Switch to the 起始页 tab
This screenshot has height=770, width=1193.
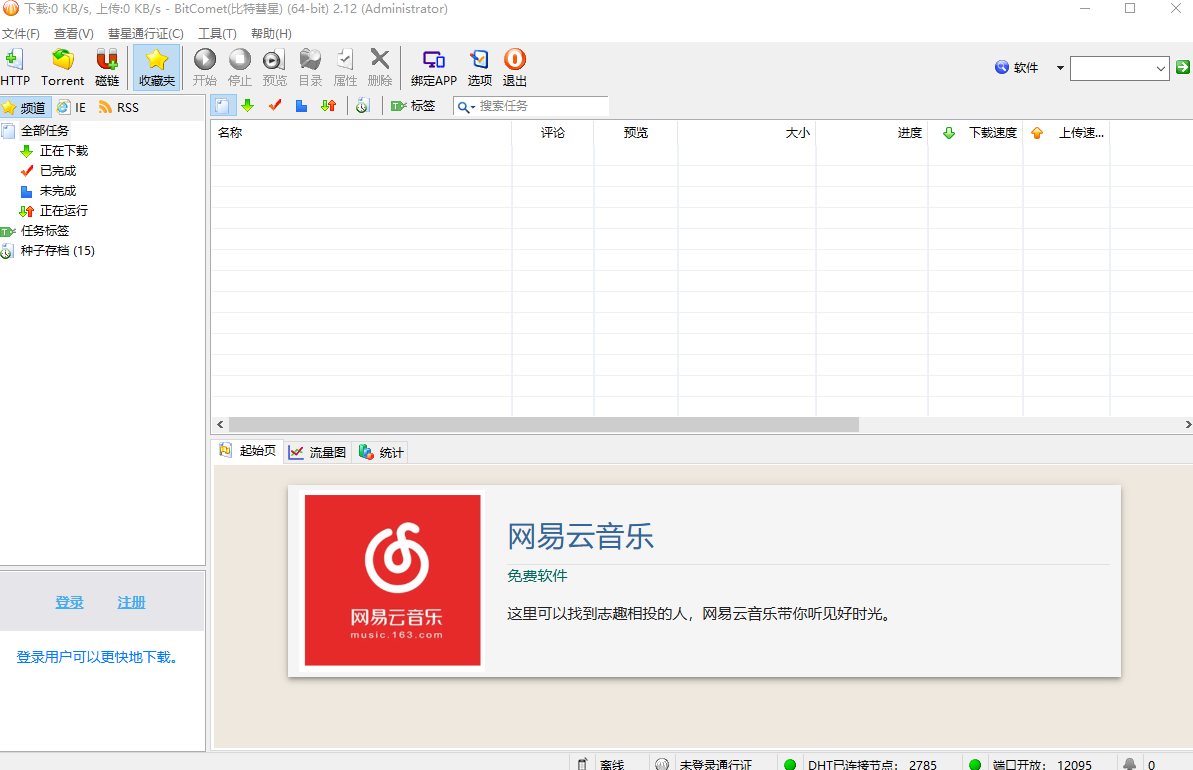[248, 450]
